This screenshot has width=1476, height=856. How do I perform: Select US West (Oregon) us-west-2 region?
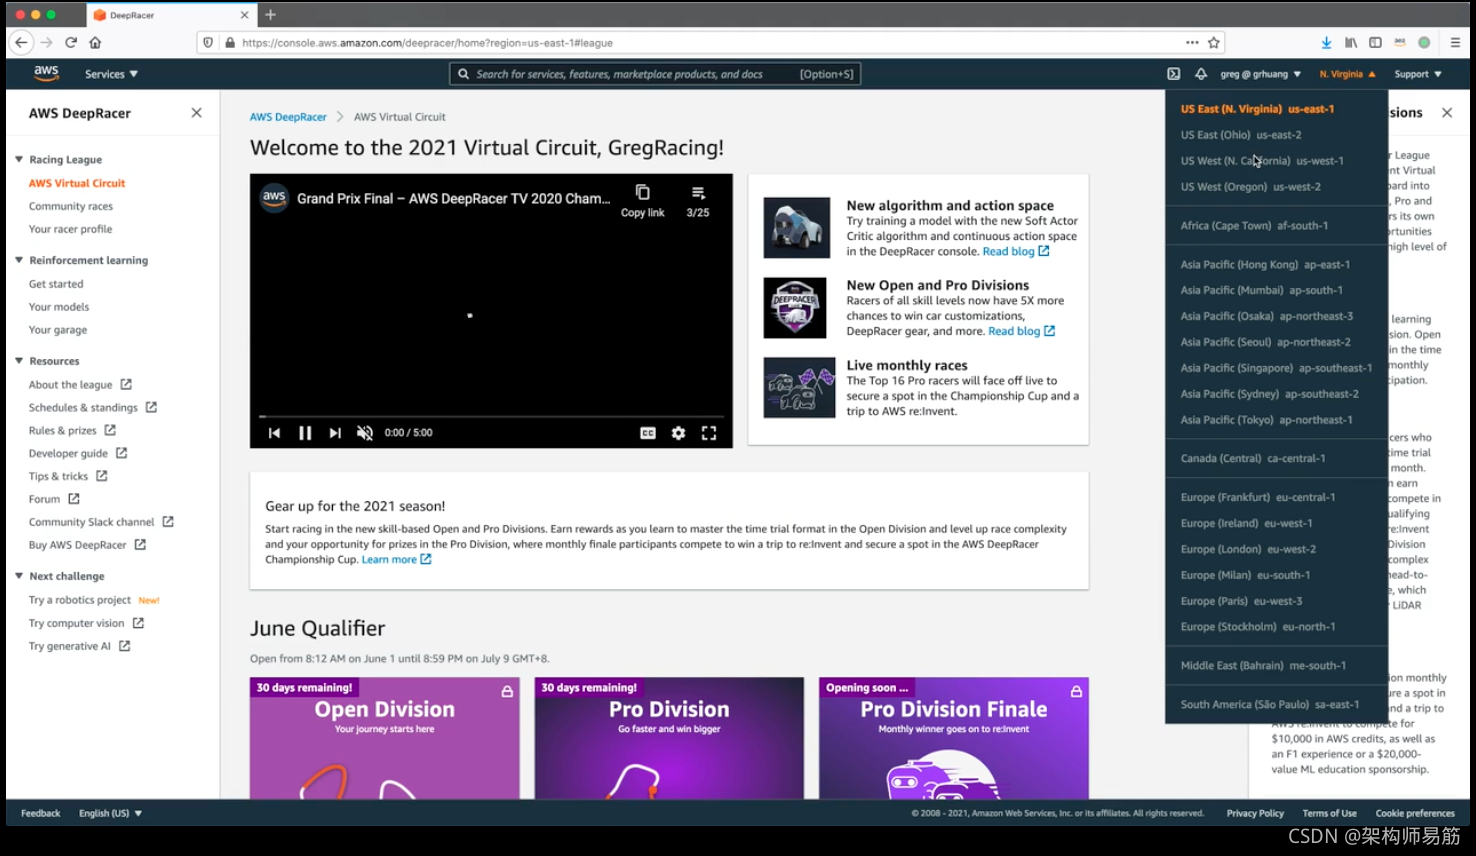[x=1250, y=187]
